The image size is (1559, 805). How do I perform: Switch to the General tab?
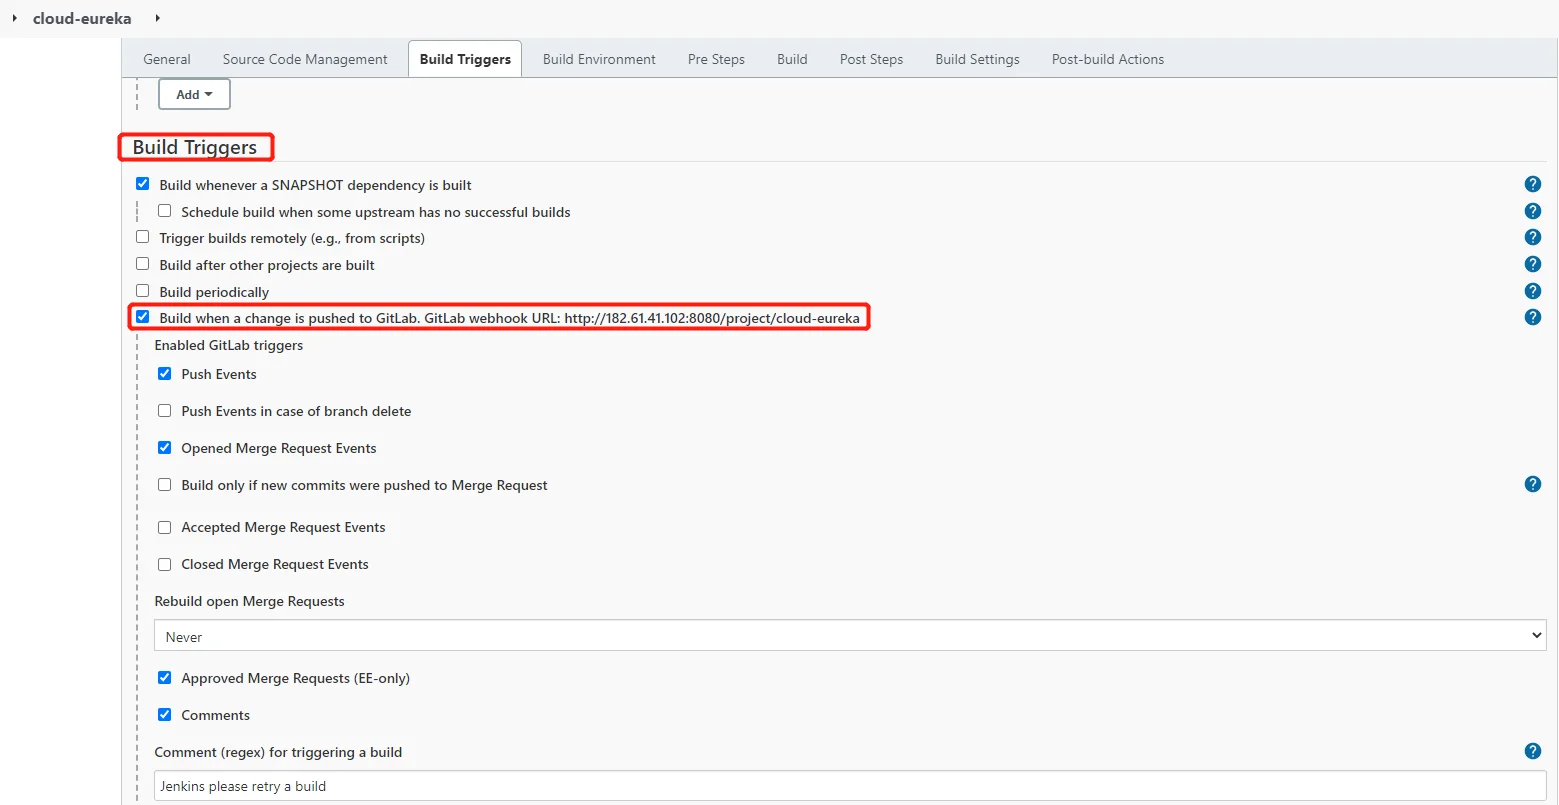click(x=167, y=59)
